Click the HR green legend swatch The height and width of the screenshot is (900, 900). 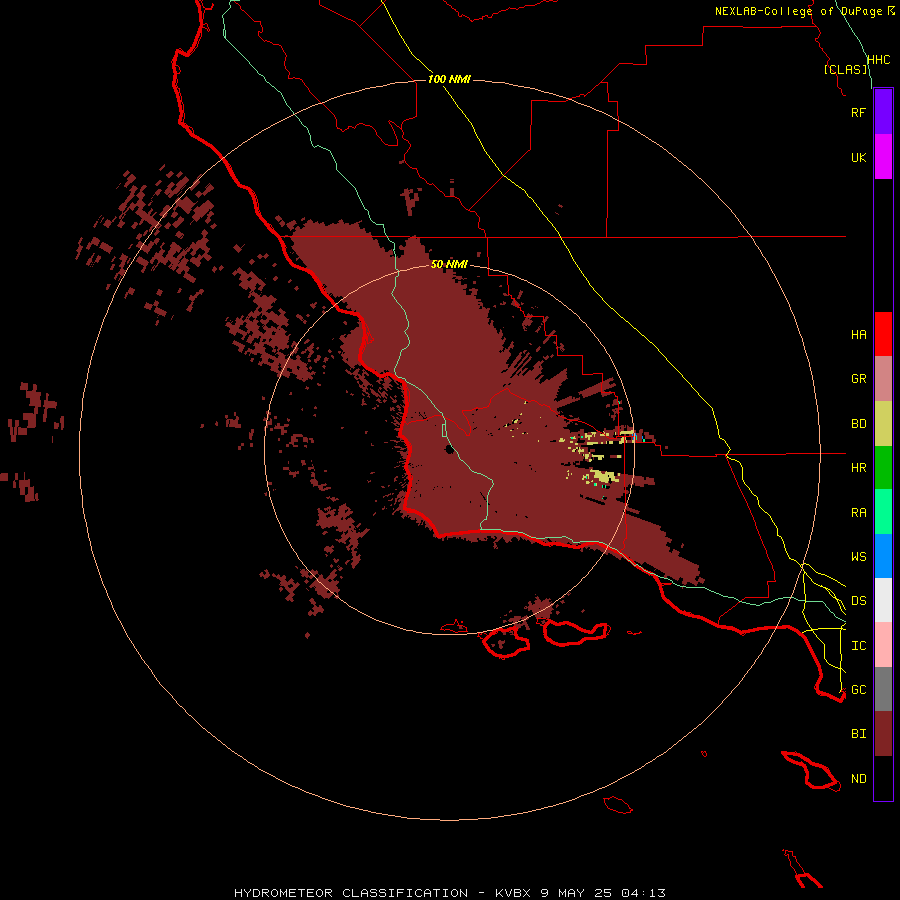point(883,468)
